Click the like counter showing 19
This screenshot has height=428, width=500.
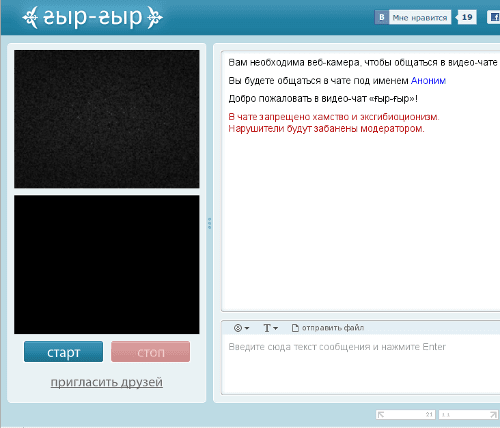pyautogui.click(x=466, y=17)
